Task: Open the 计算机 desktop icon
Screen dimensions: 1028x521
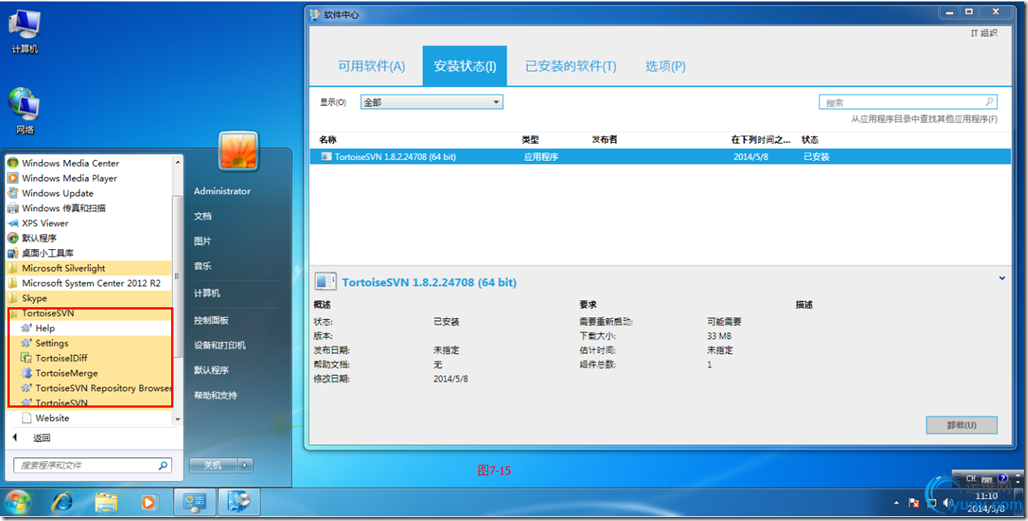Action: pos(24,31)
